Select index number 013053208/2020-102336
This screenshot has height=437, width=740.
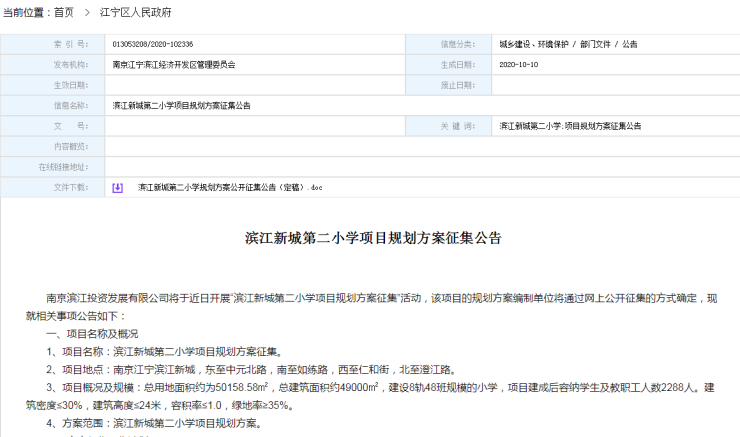(x=152, y=44)
